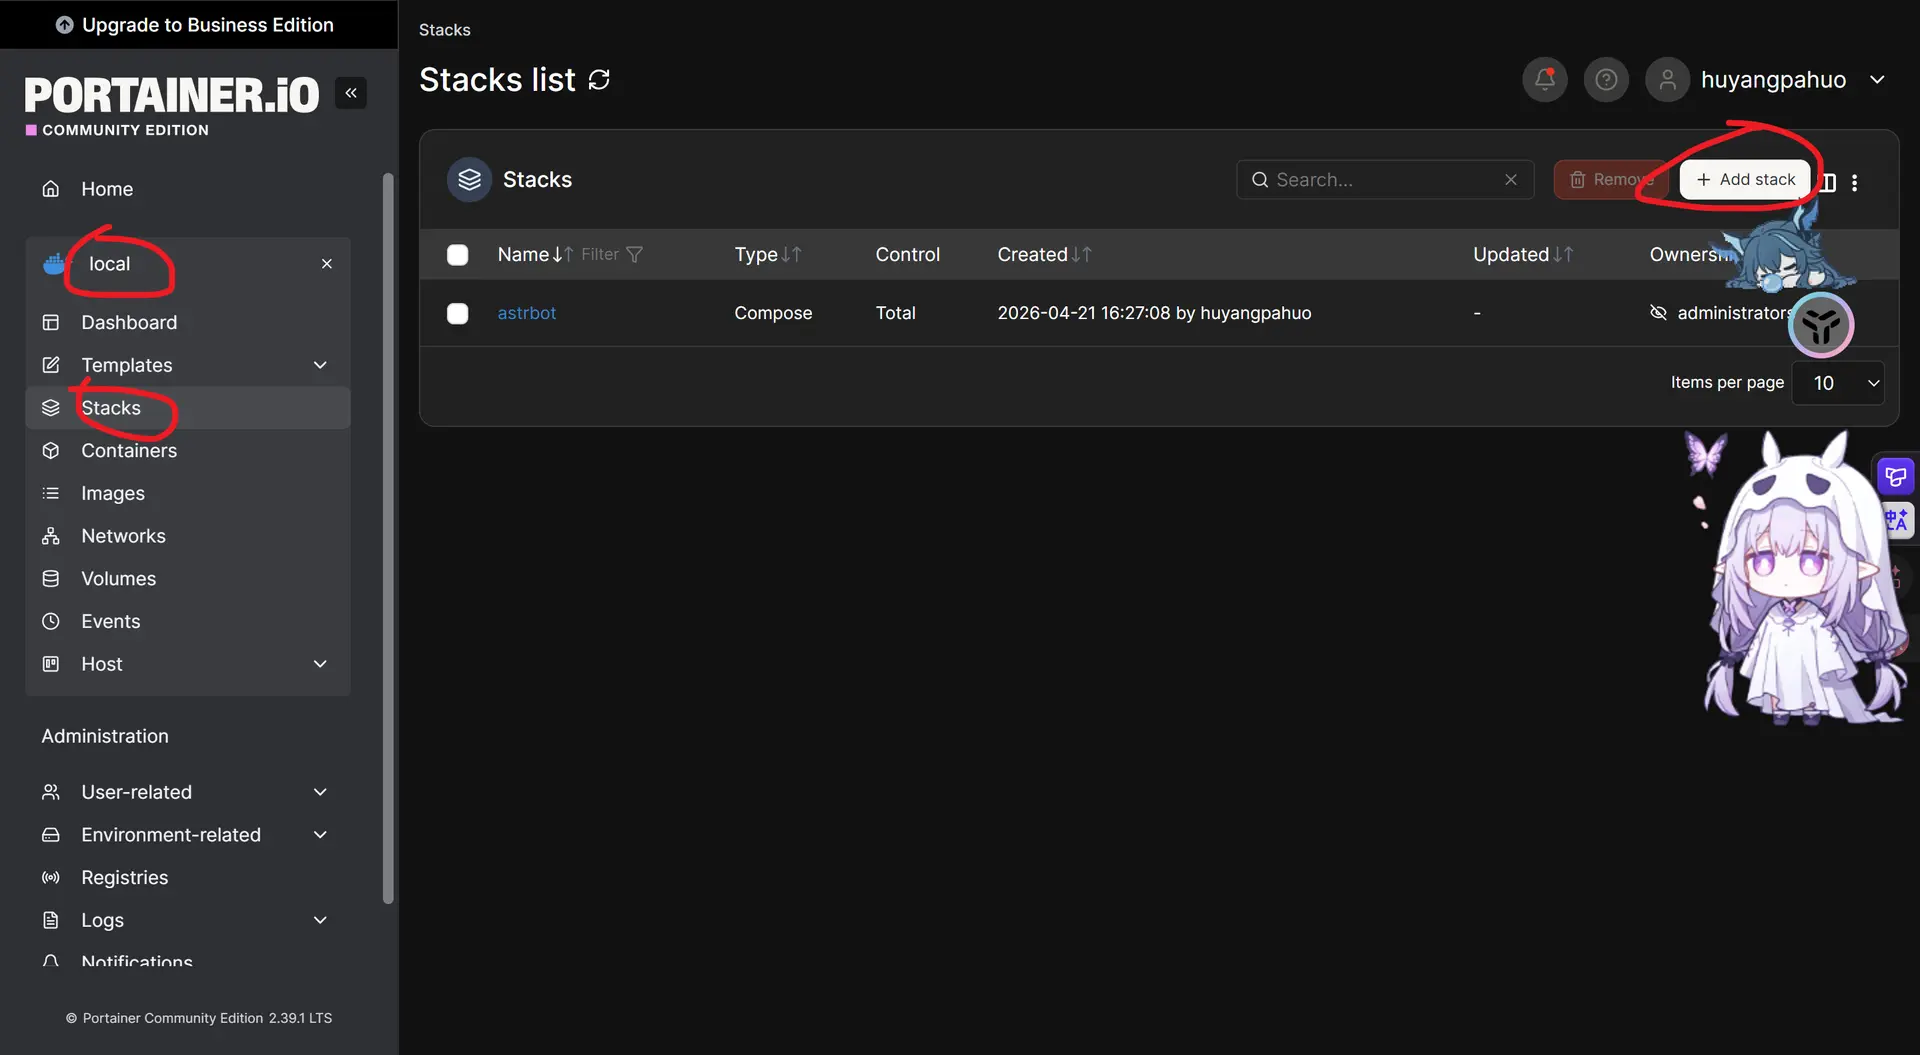
Task: Click the Add stack button
Action: click(x=1745, y=180)
